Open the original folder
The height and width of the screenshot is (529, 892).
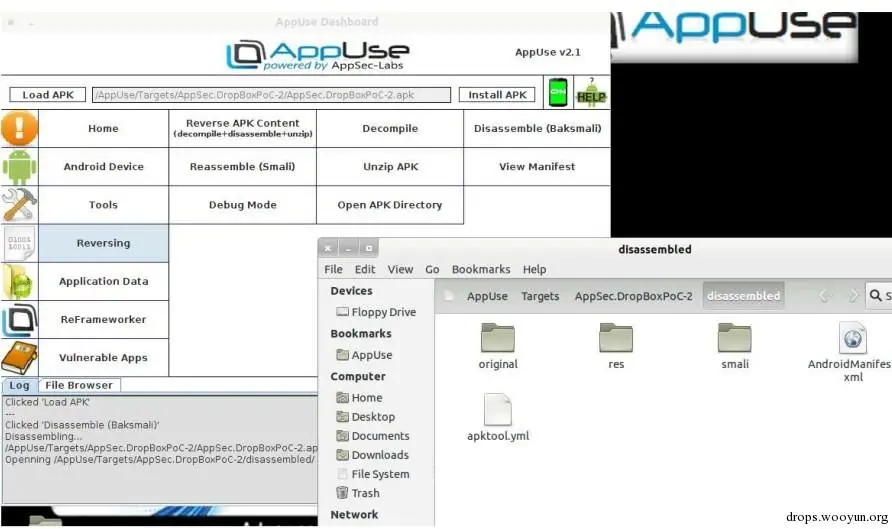(498, 346)
